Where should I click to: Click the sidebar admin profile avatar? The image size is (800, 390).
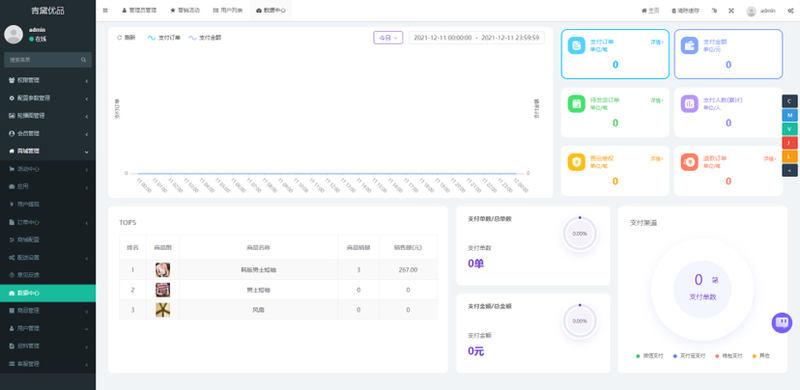[13, 34]
